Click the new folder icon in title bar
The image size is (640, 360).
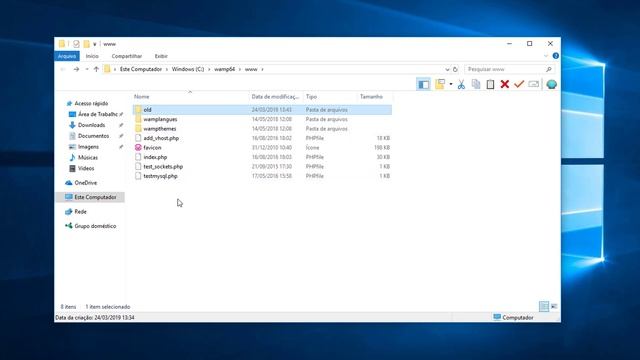click(x=86, y=44)
